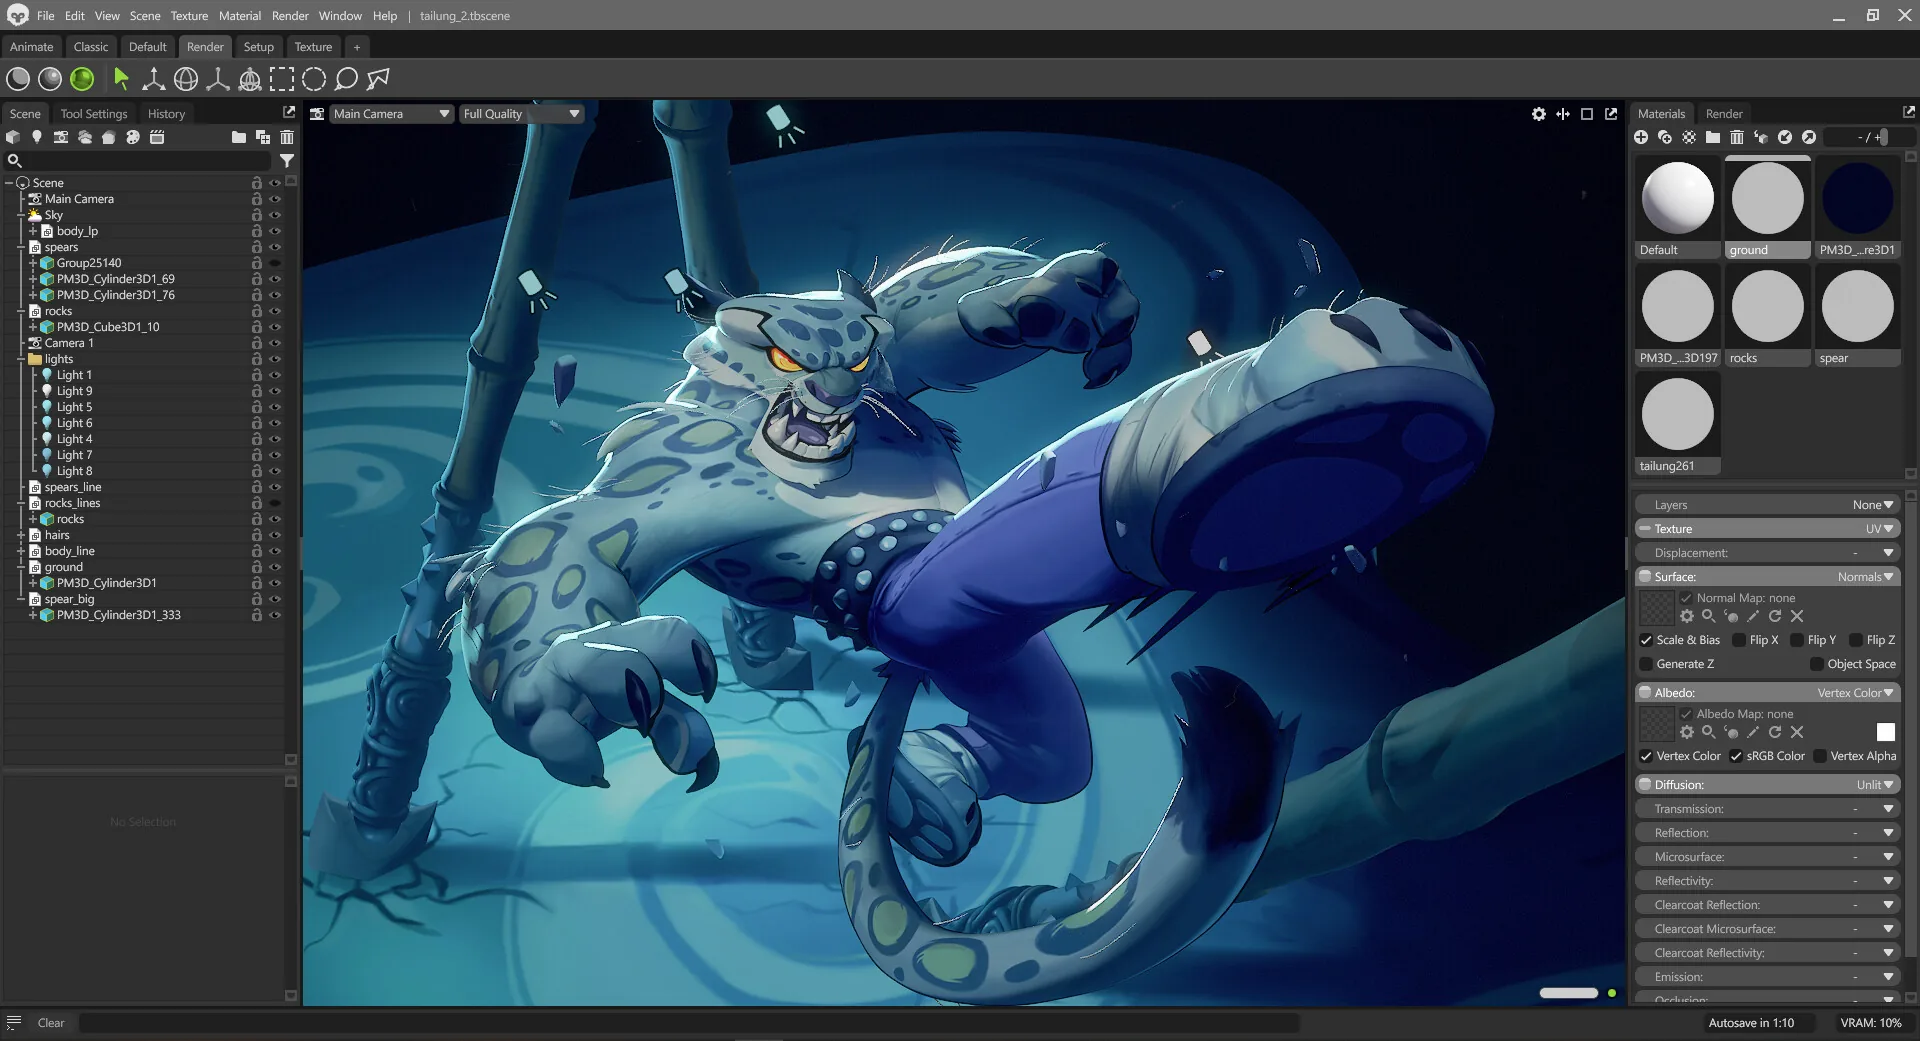
Task: Duplicate the selected material
Action: [1665, 137]
